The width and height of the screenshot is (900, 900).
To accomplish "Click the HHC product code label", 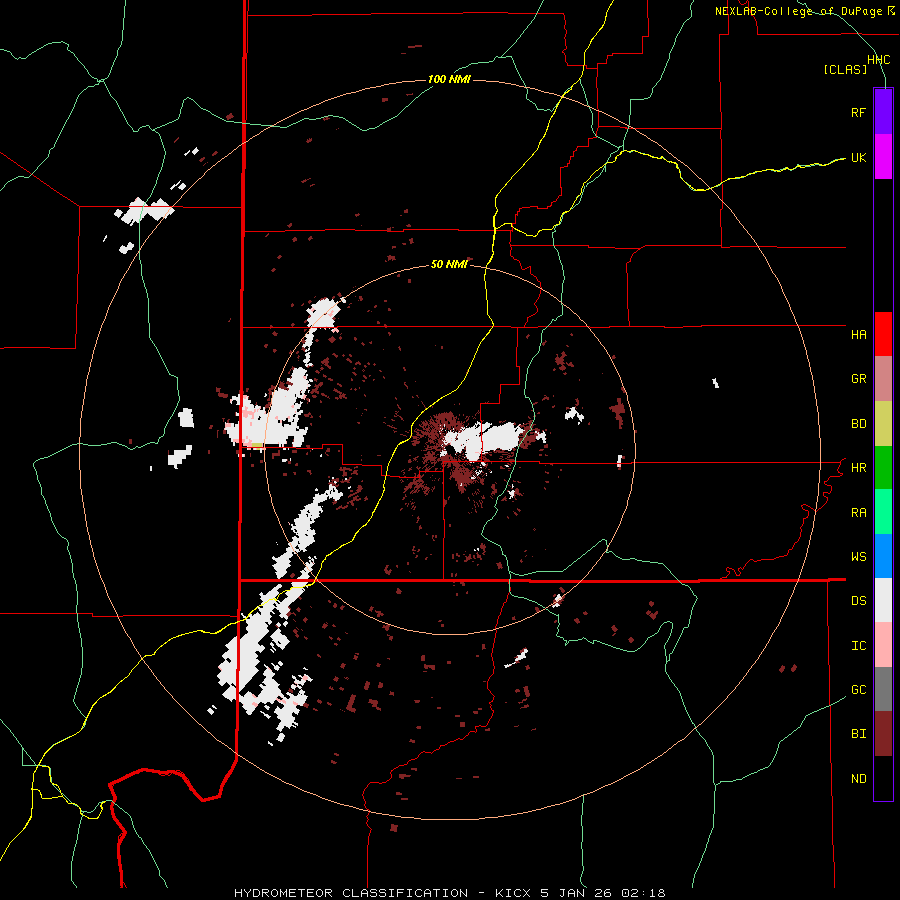I will pyautogui.click(x=879, y=60).
